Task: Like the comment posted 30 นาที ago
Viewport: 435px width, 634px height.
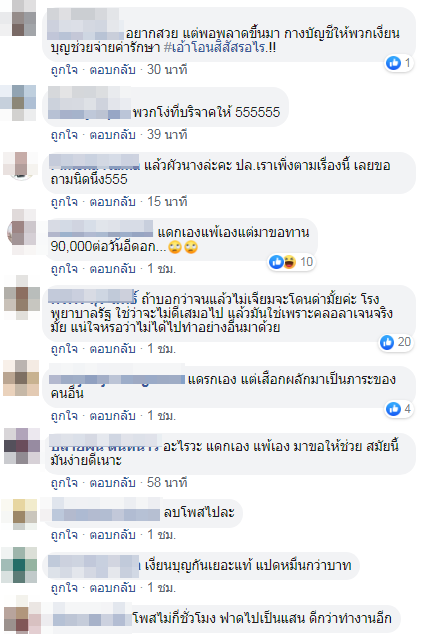Action: pos(64,70)
